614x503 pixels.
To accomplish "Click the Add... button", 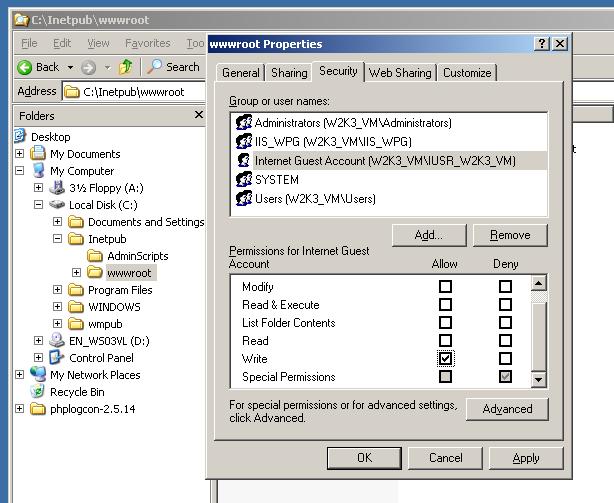I will tap(429, 235).
